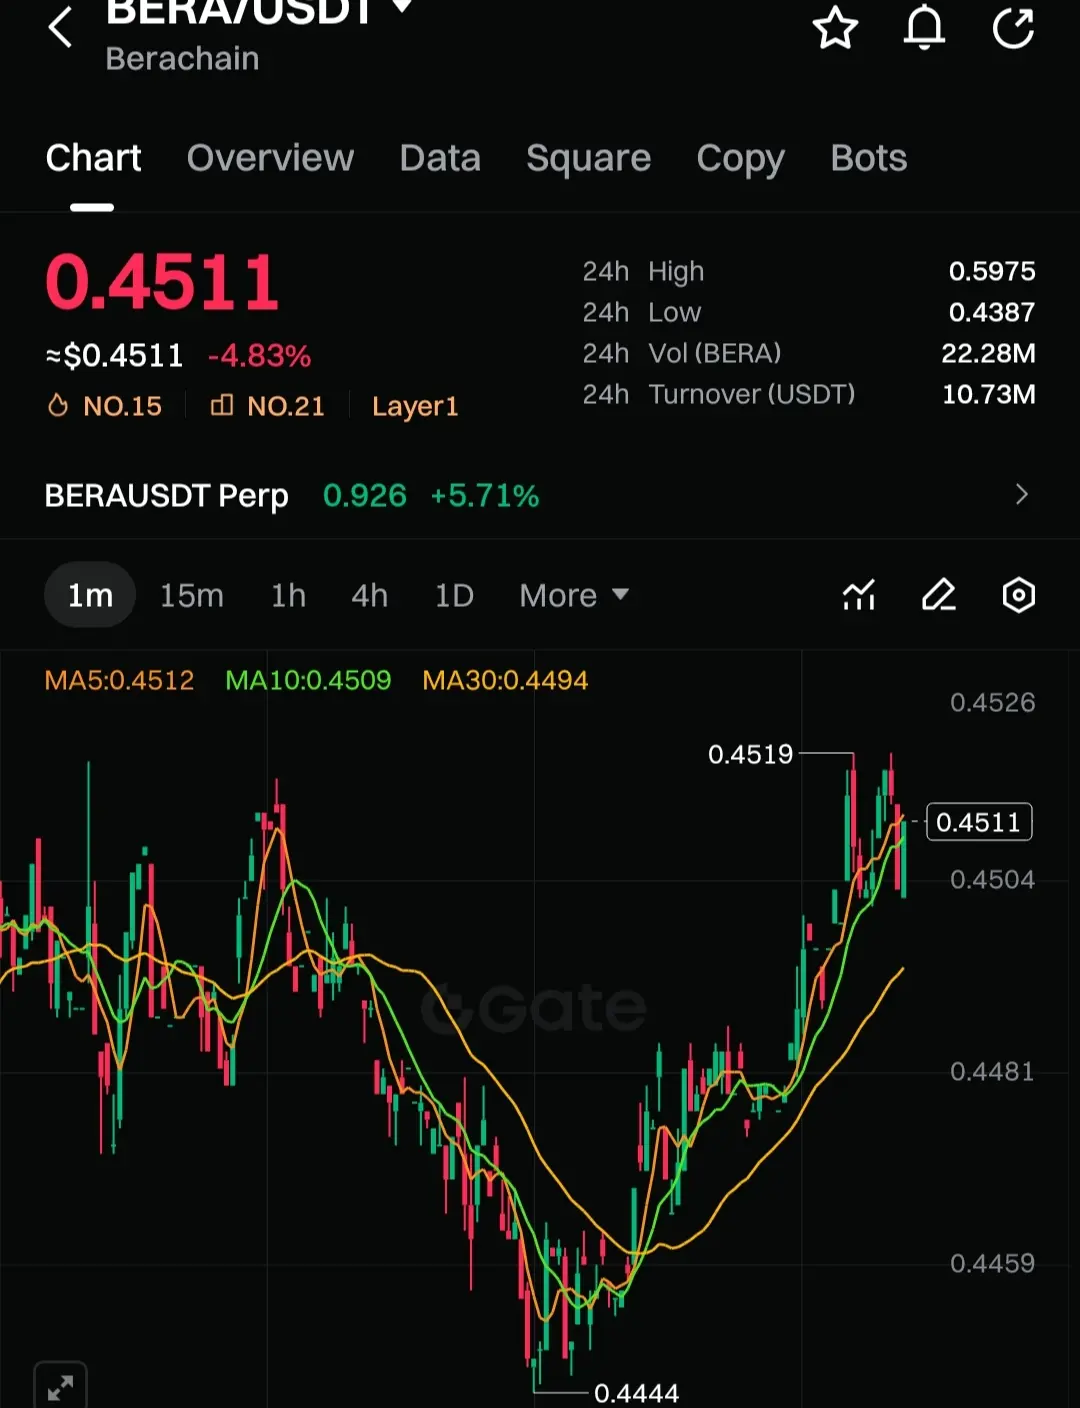The width and height of the screenshot is (1080, 1408).
Task: Tap the current price tag 0.4511 on axis
Action: click(979, 822)
